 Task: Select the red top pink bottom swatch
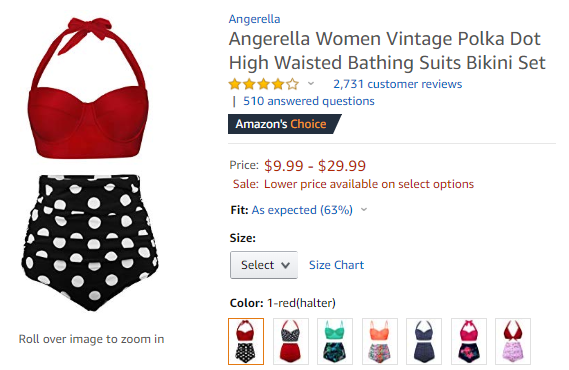[513, 341]
